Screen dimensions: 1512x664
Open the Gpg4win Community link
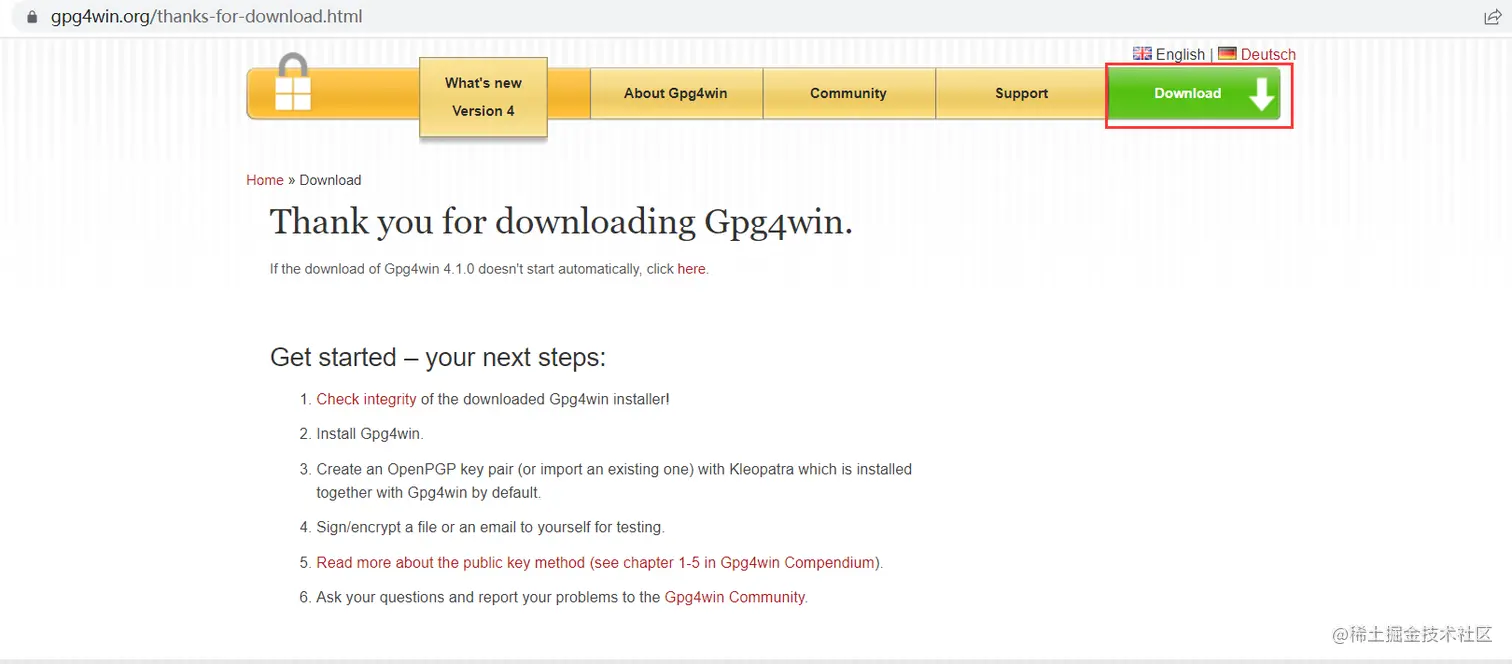click(x=735, y=597)
